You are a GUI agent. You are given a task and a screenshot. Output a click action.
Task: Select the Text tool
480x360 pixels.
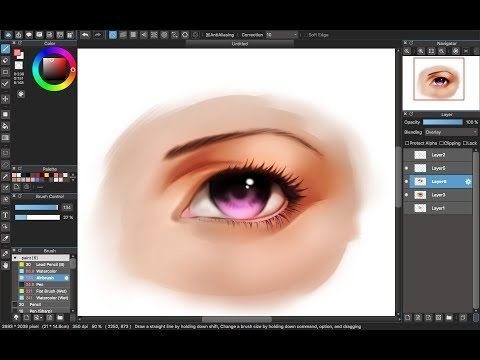pos(5,215)
